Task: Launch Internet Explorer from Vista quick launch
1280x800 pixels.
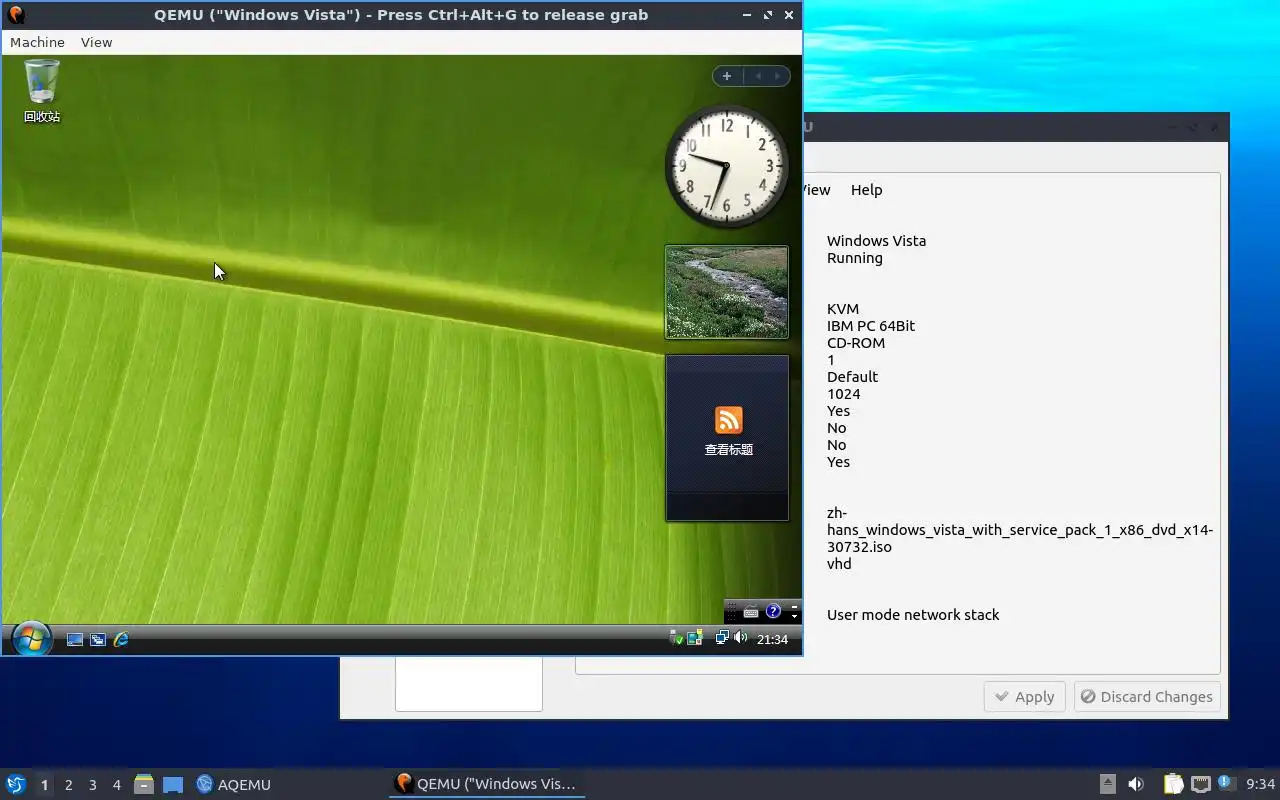Action: [x=121, y=639]
